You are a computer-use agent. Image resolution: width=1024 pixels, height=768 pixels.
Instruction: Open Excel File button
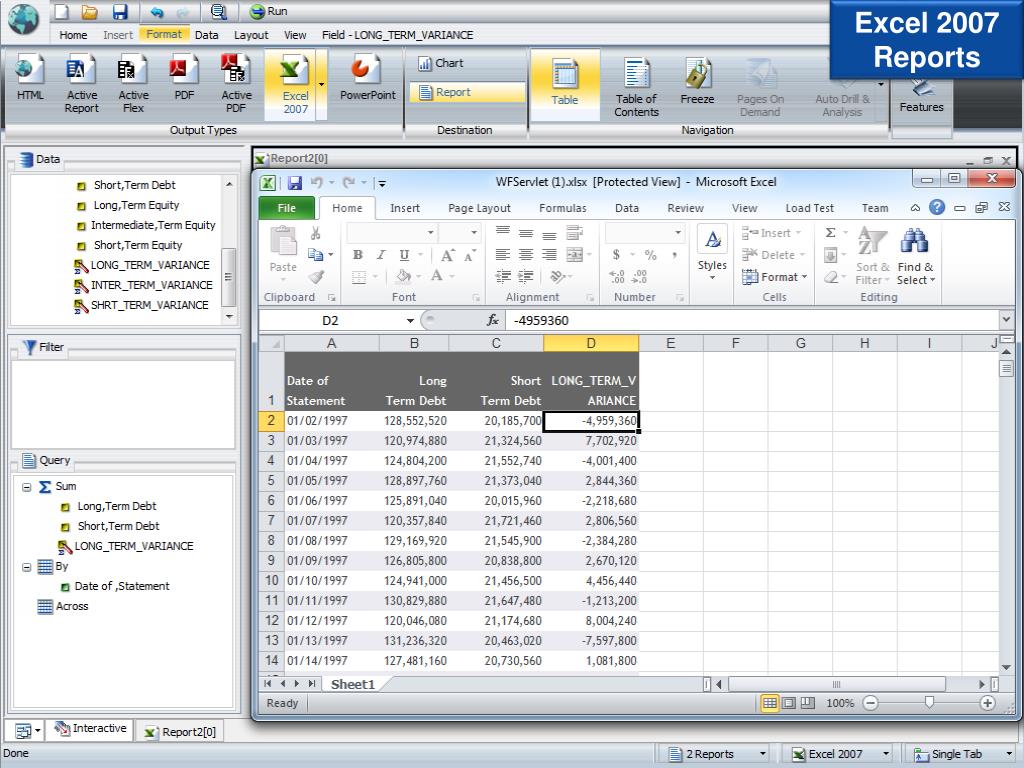(x=287, y=208)
